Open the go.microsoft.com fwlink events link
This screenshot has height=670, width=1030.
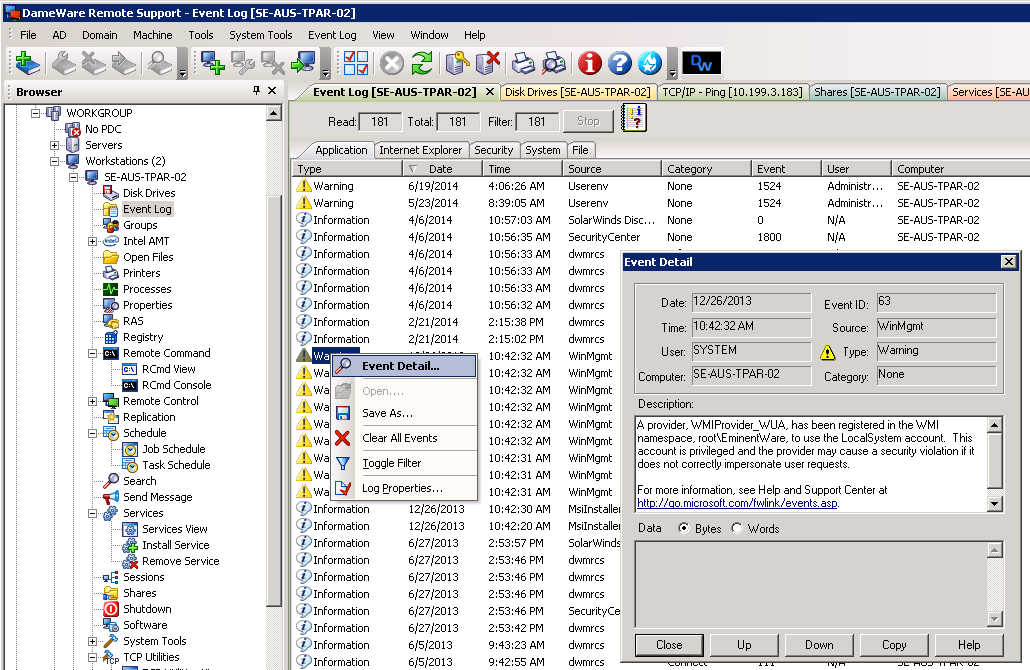point(737,503)
